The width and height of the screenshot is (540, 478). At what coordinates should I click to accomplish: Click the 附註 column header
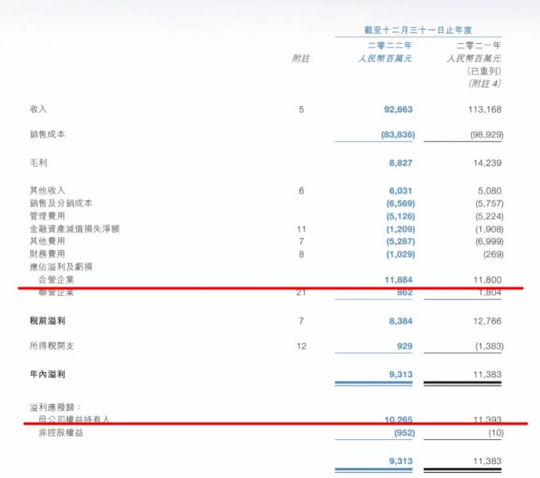click(301, 59)
